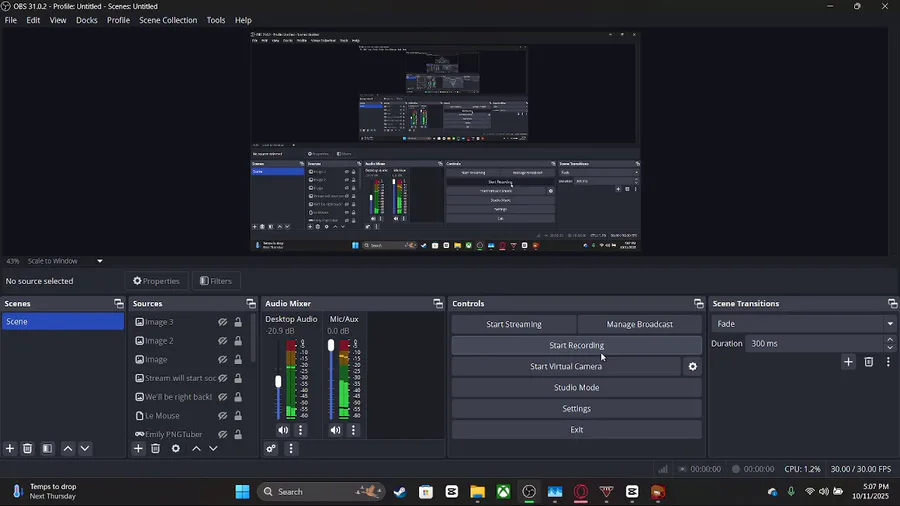The width and height of the screenshot is (900, 506).
Task: Move scene down arrow in Scenes panel
Action: click(85, 449)
